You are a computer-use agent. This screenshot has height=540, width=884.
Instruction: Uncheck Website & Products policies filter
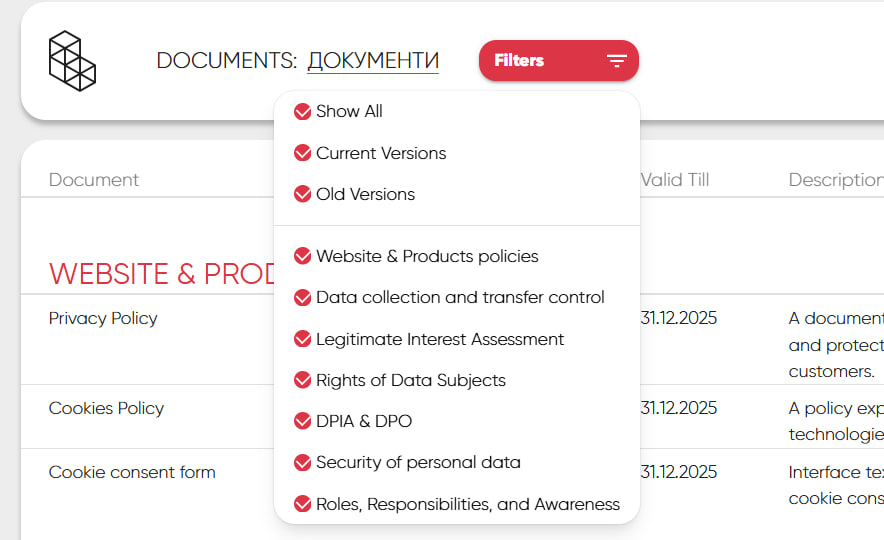[303, 256]
